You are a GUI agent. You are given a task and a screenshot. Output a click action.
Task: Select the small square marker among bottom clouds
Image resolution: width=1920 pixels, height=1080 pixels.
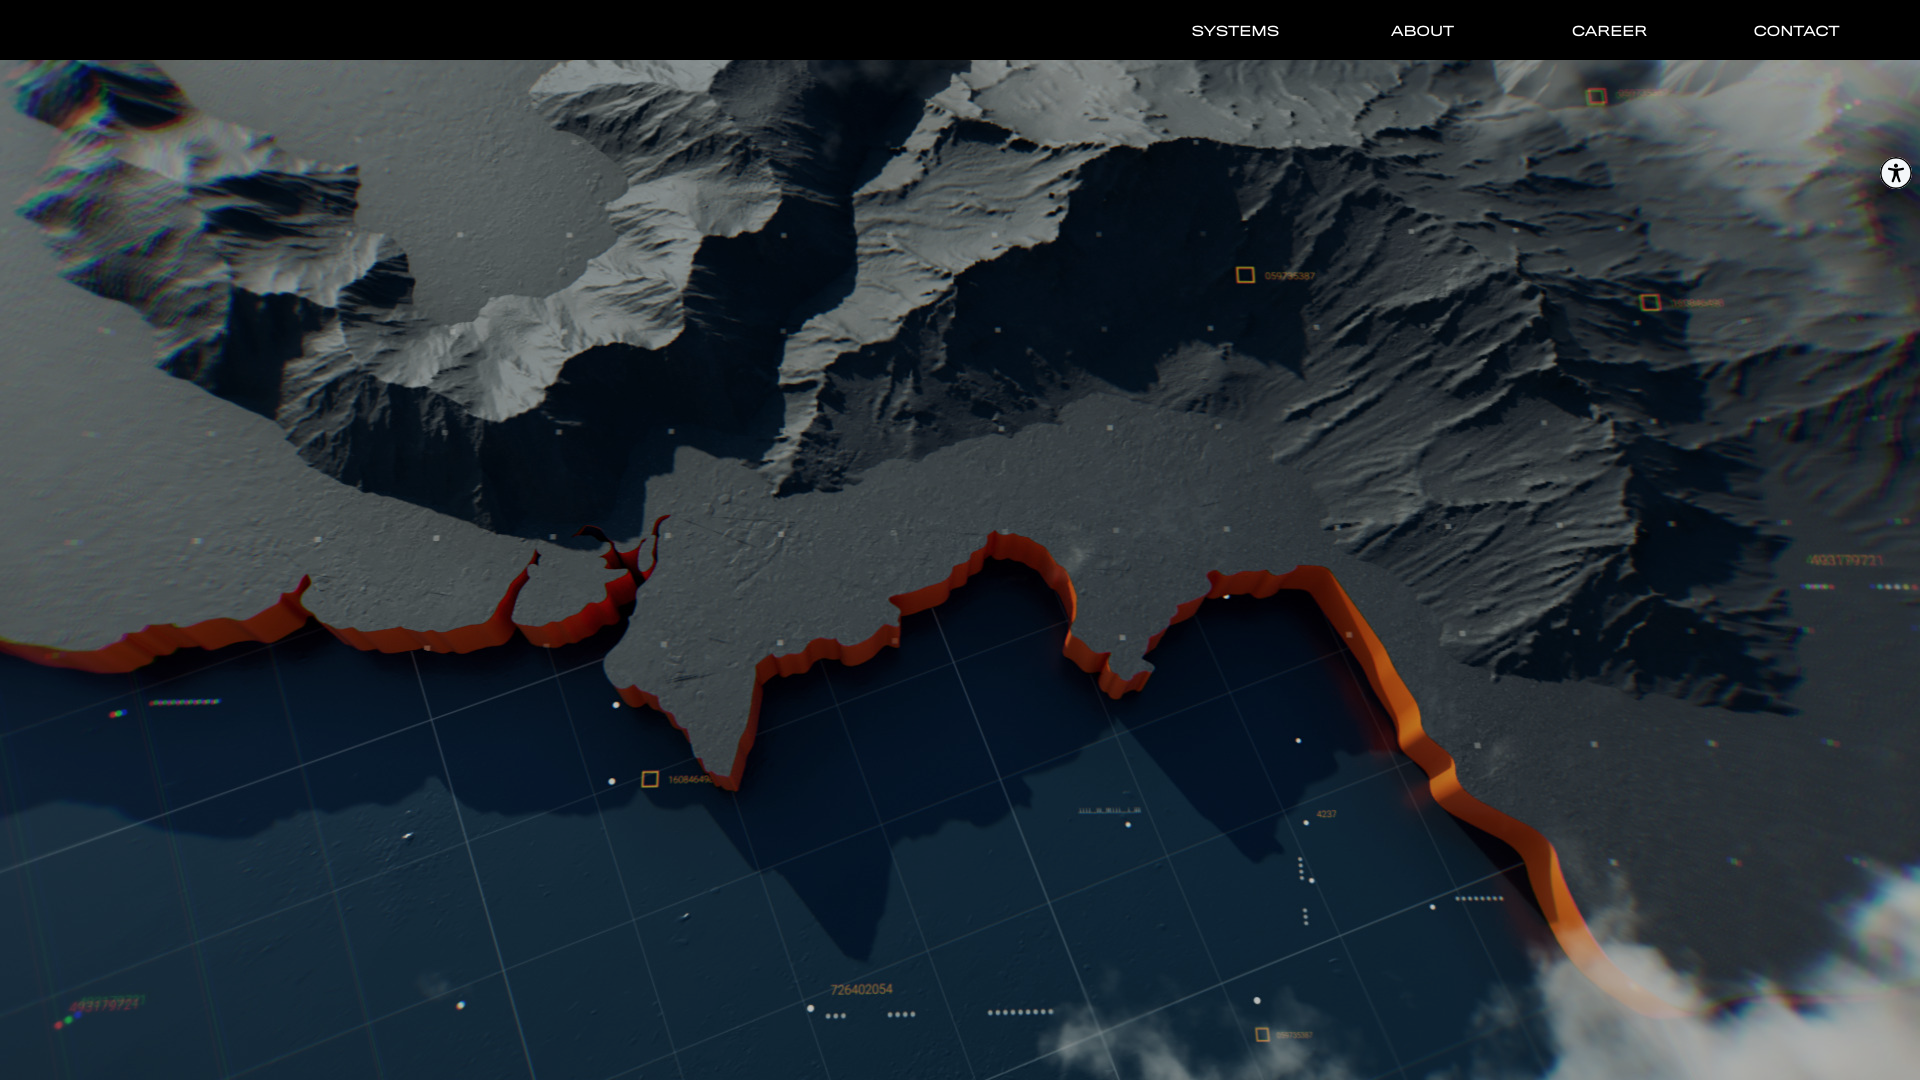tap(1262, 1035)
